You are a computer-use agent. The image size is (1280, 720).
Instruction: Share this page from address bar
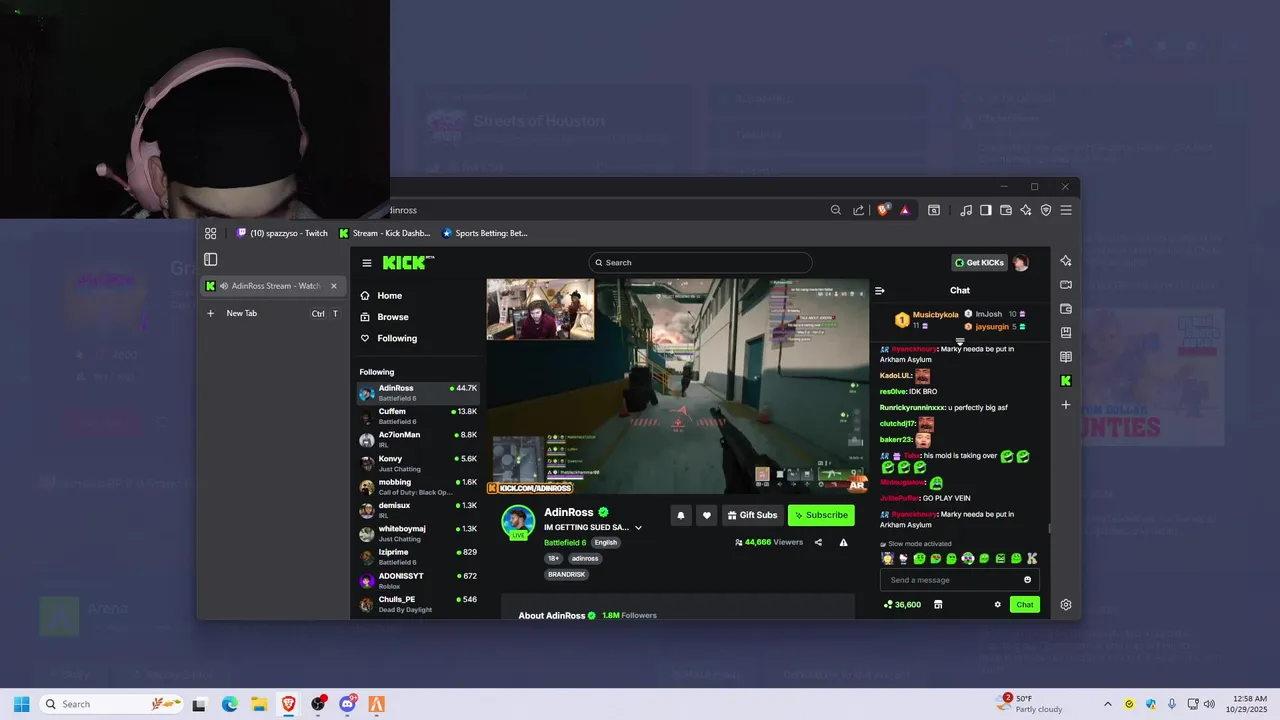(858, 210)
